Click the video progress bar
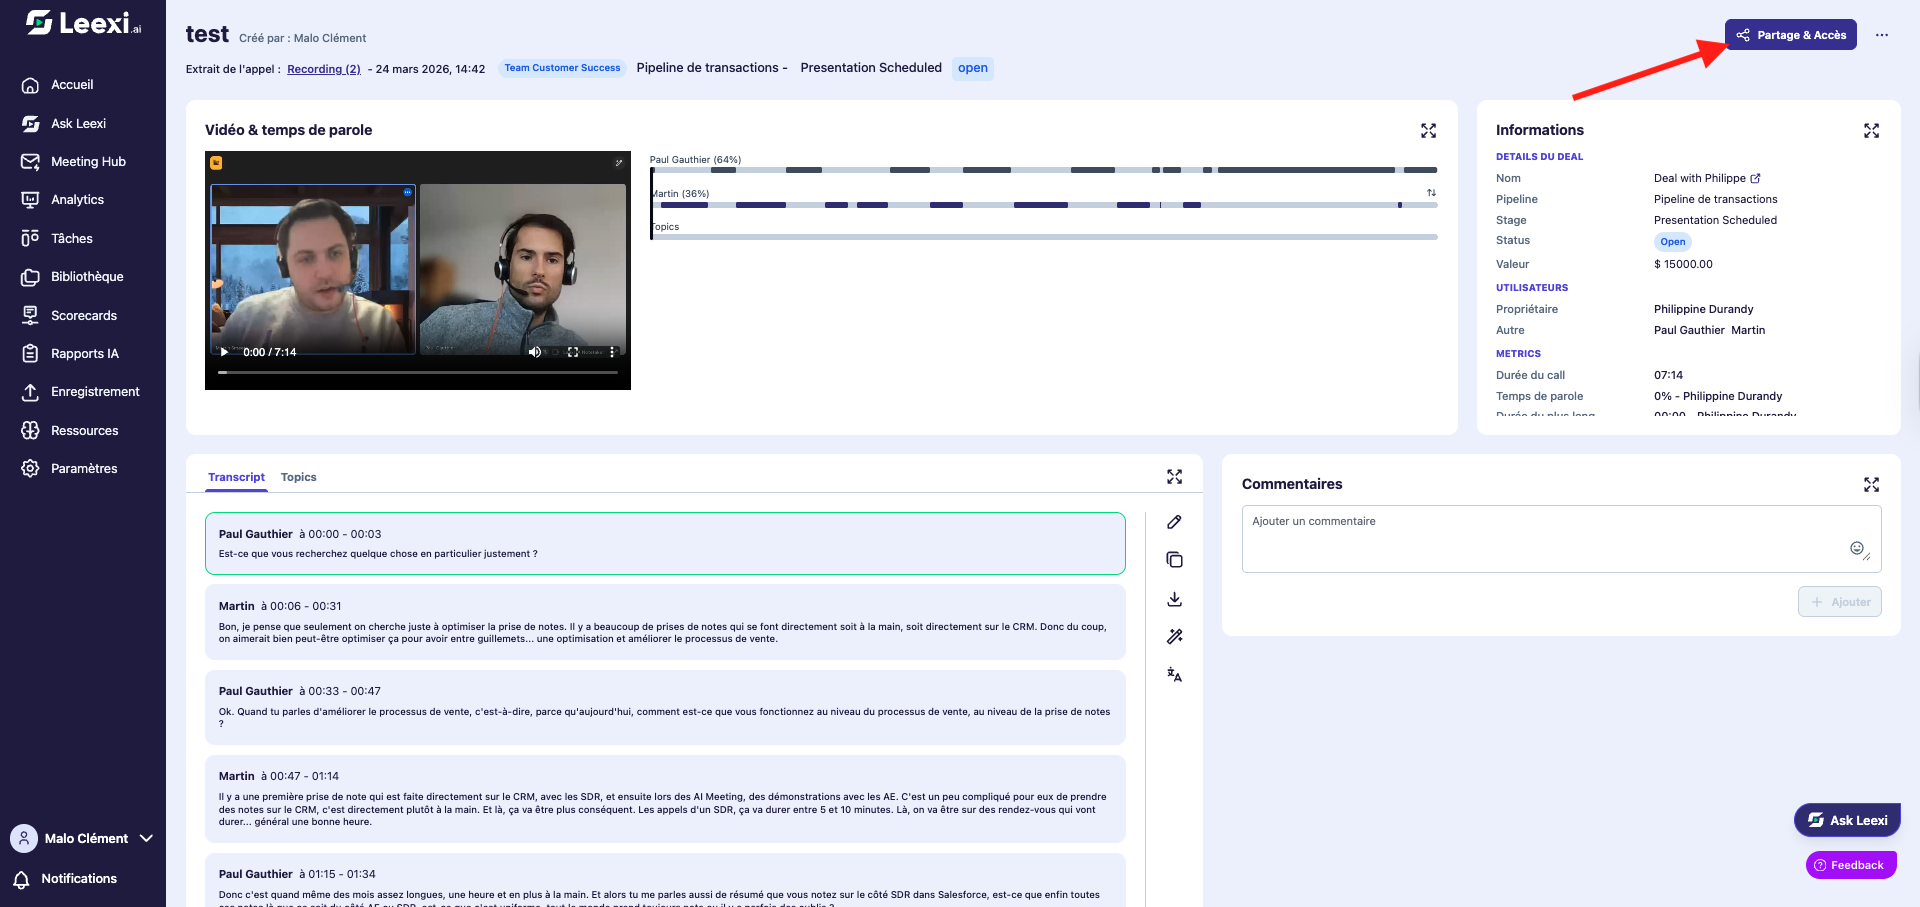 [x=418, y=372]
